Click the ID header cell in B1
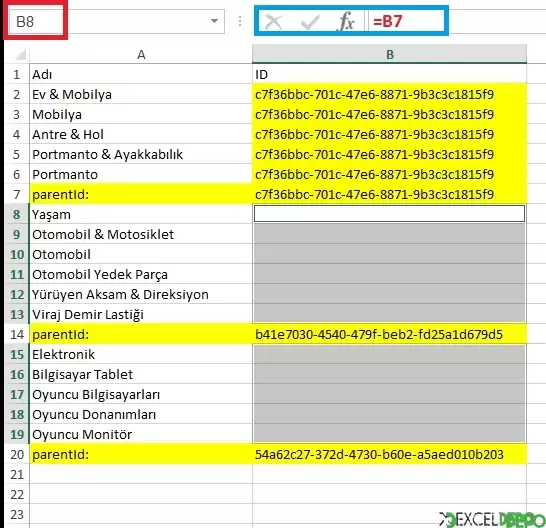Screen dimensions: 546x528 (x=389, y=74)
